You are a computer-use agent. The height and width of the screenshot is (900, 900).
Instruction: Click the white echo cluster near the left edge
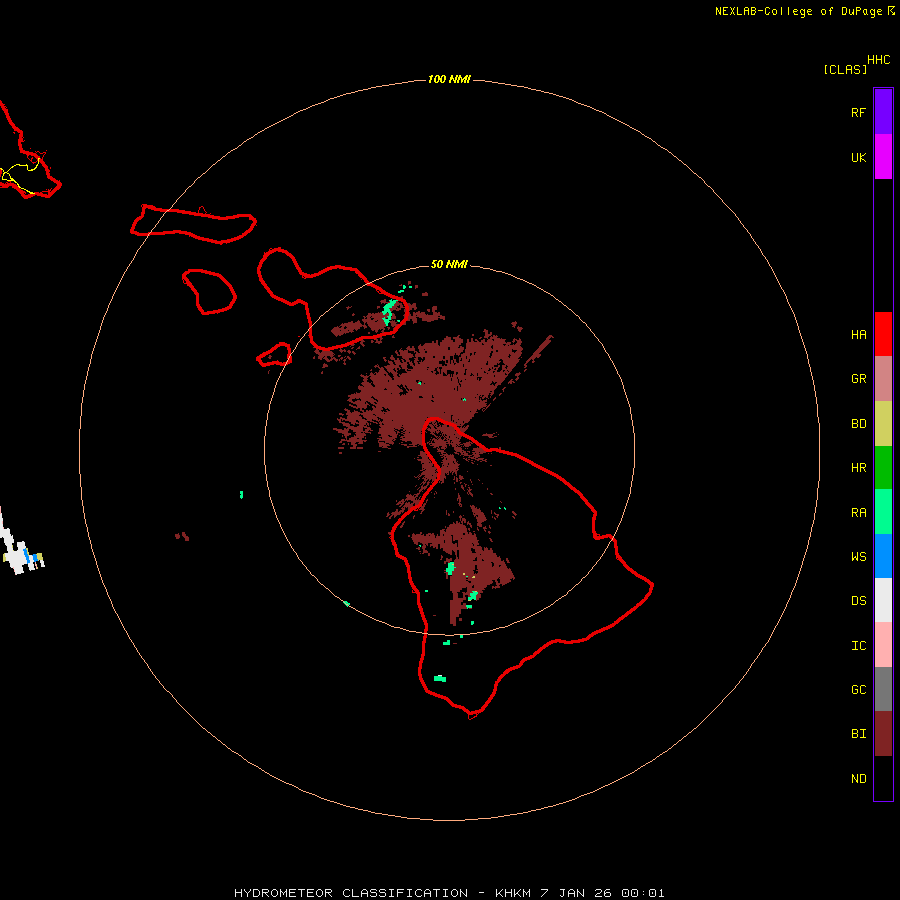click(20, 548)
